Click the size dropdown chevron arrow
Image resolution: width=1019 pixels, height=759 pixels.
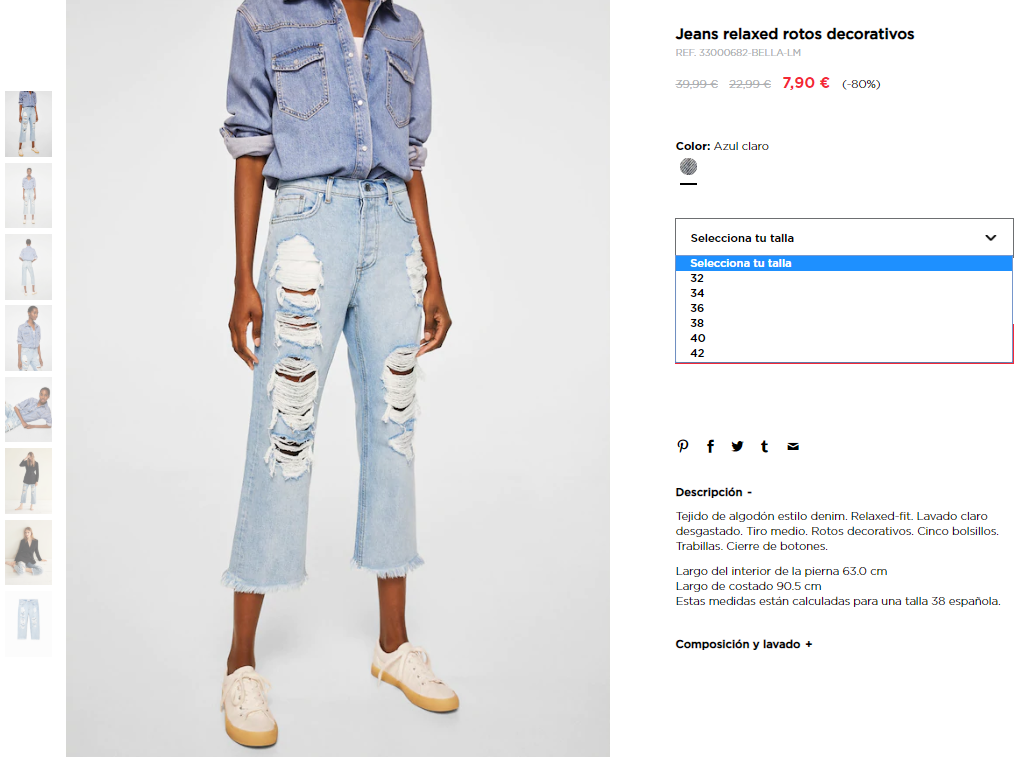pyautogui.click(x=990, y=238)
